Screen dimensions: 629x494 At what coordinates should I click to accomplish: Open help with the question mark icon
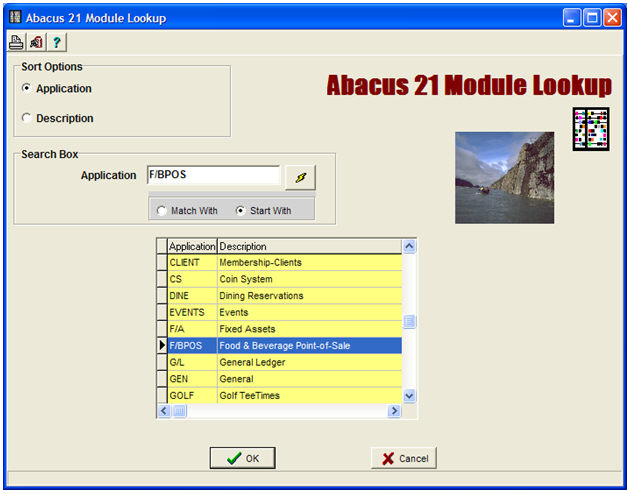pos(57,42)
